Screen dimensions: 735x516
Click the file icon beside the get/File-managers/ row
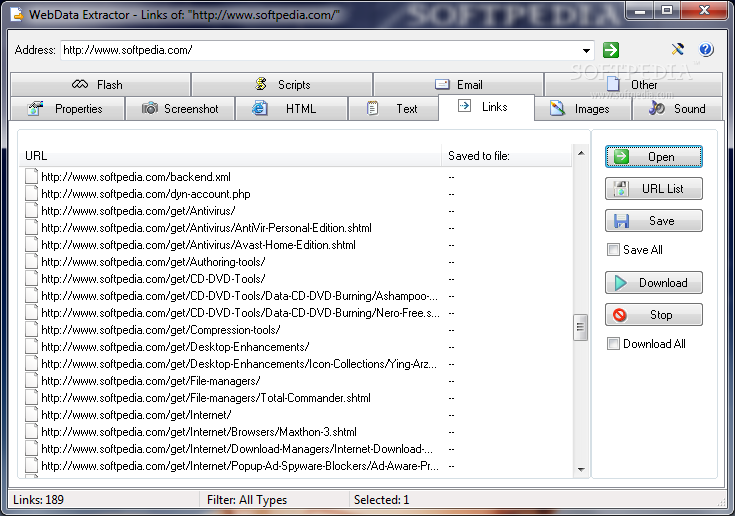(31, 381)
